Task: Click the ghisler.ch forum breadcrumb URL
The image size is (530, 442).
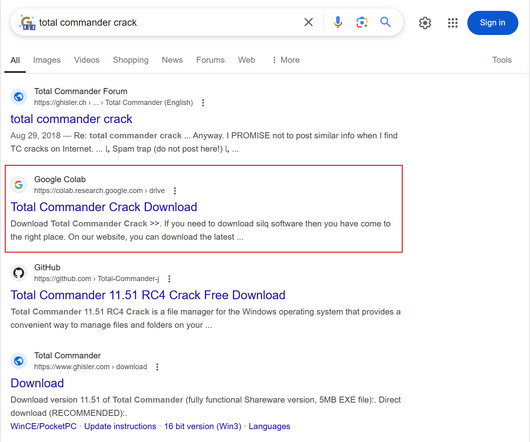Action: click(x=114, y=103)
